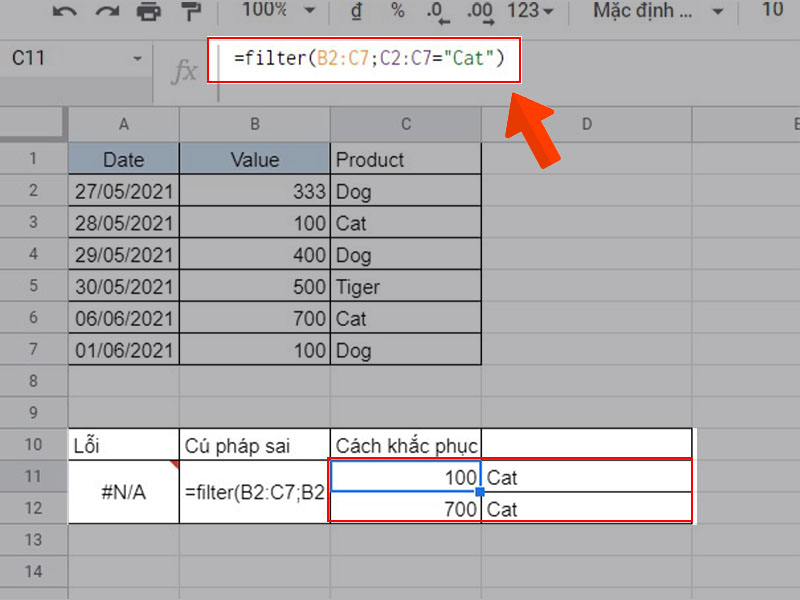Screen dimensions: 800x600
Task: Select row 8 header
Action: click(33, 381)
